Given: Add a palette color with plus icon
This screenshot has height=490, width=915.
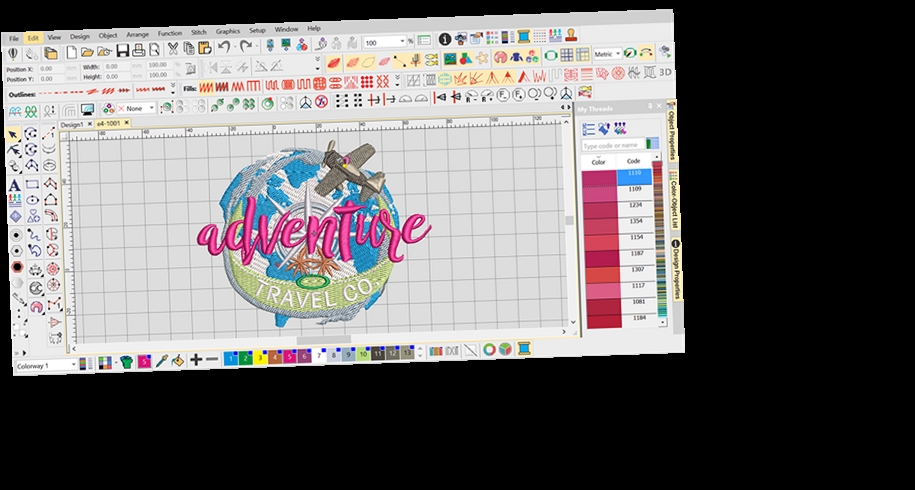Looking at the screenshot, I should coord(195,359).
